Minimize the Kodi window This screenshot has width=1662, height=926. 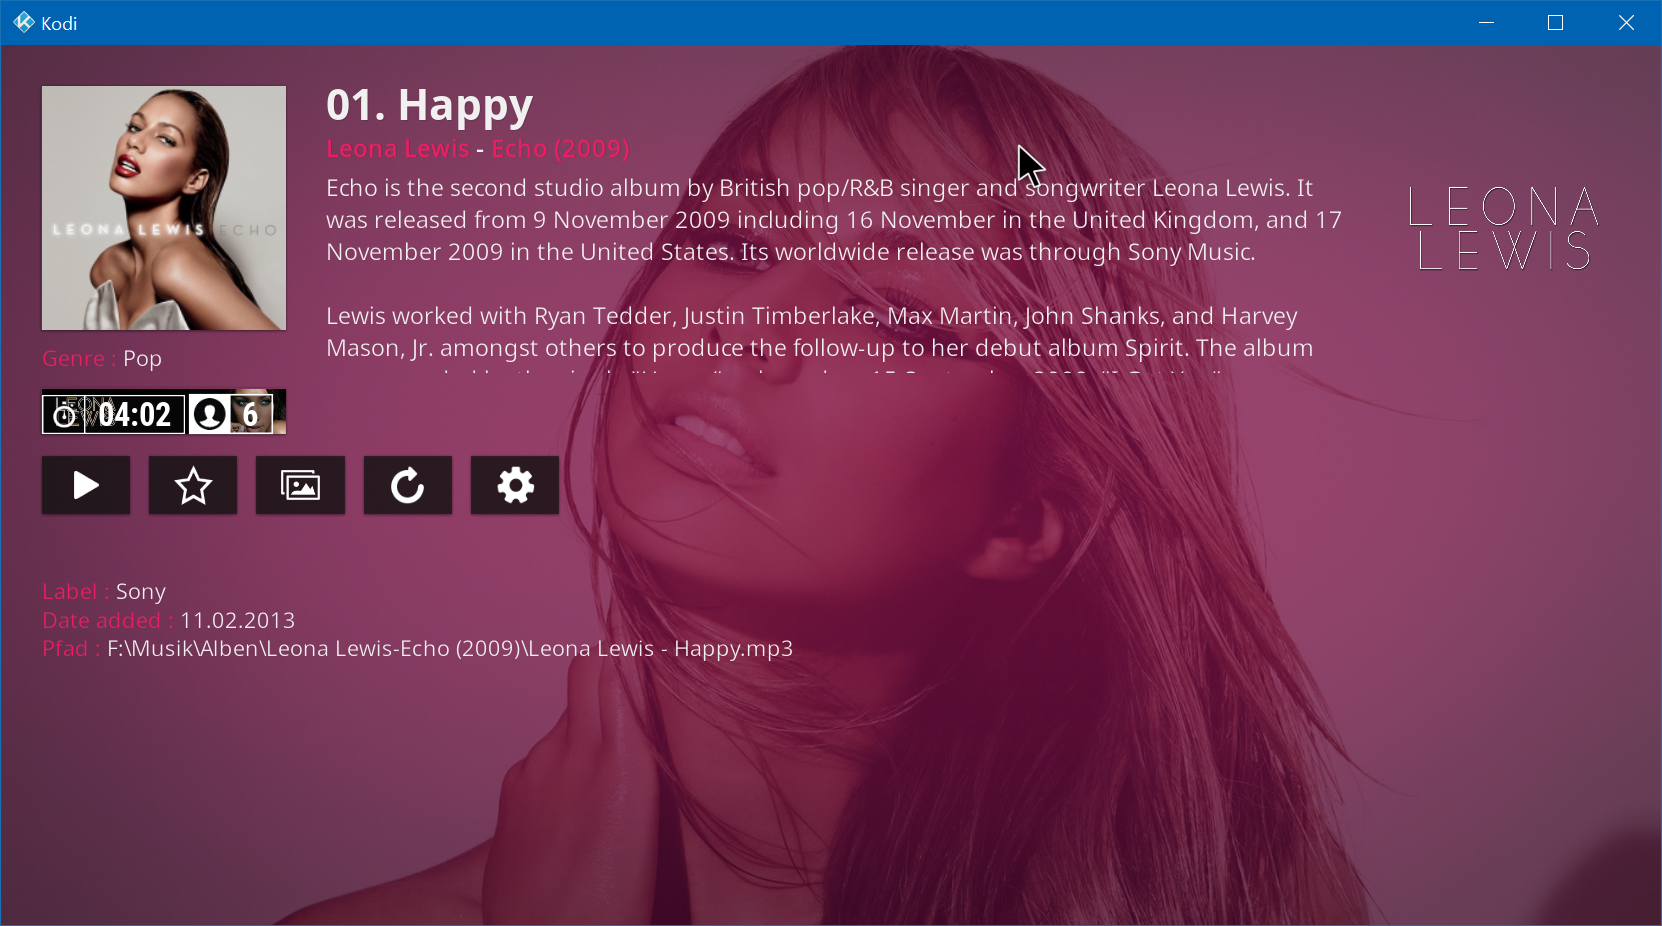[1486, 22]
